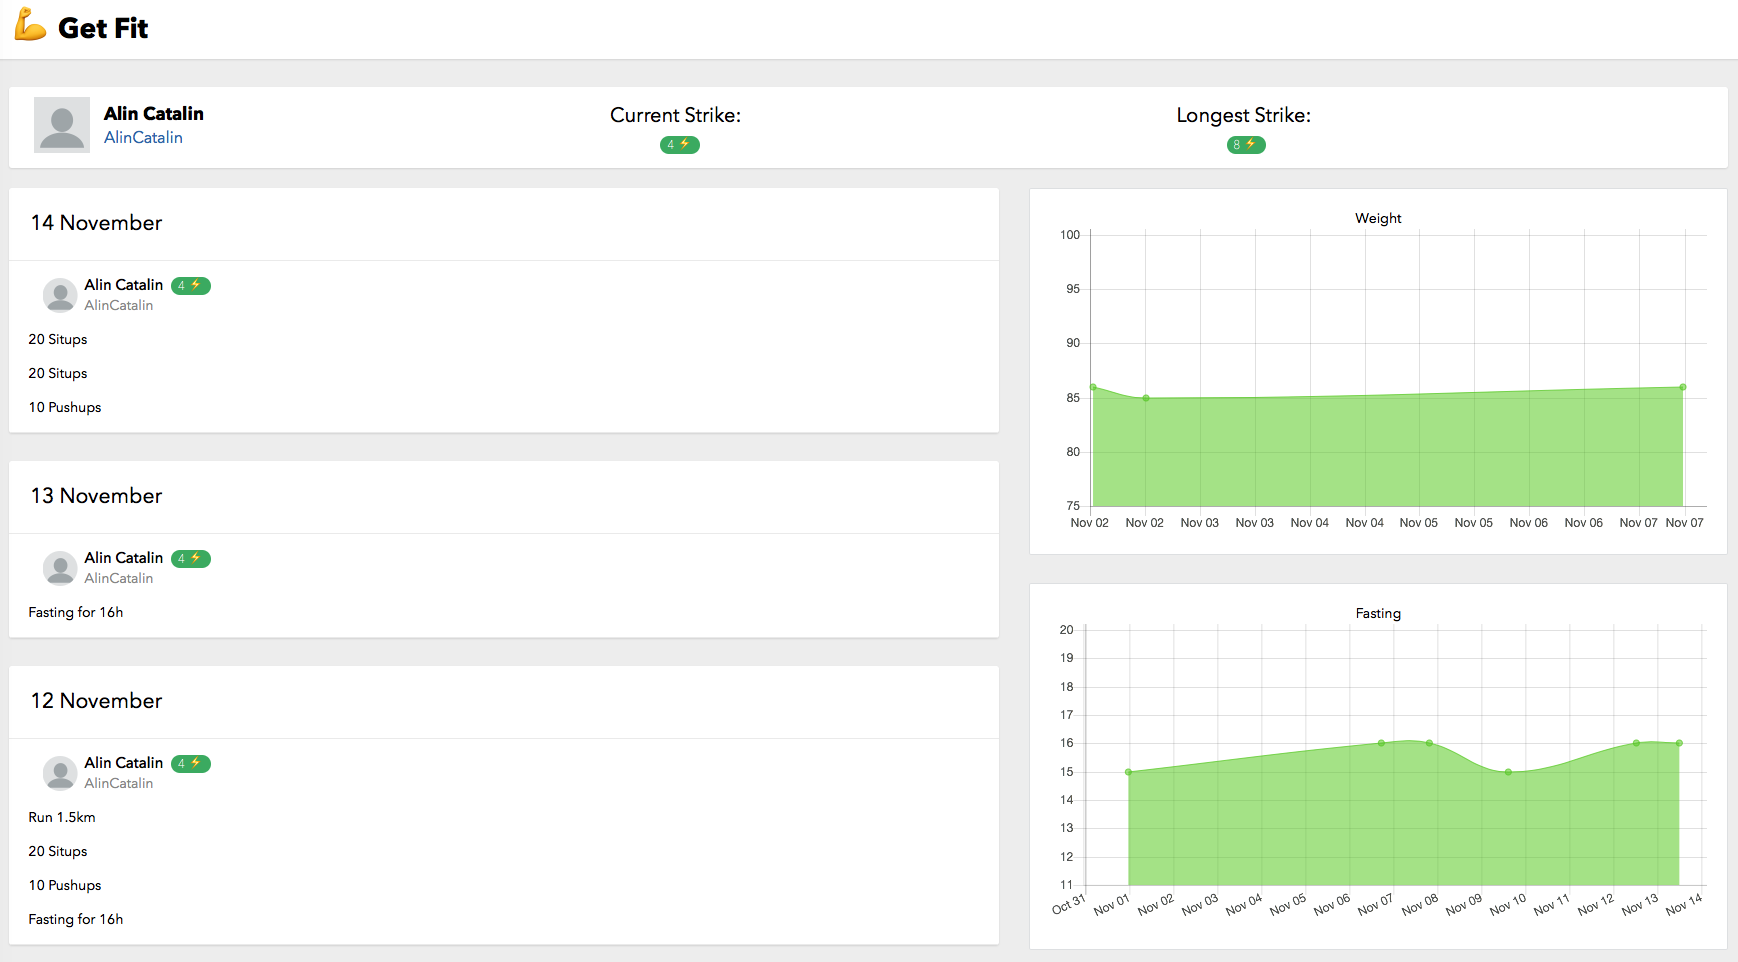Click the Get Fit title
This screenshot has height=962, width=1738.
(x=103, y=28)
